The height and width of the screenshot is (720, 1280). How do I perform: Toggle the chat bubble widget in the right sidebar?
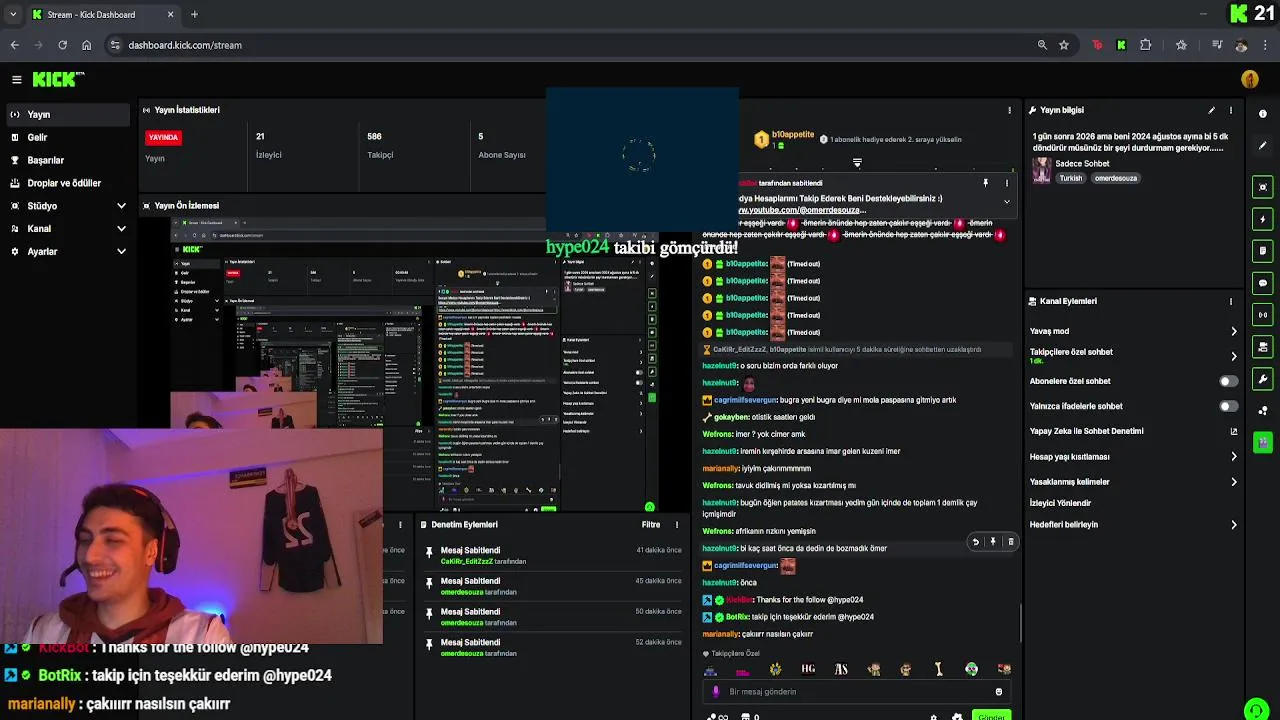coord(1263,283)
